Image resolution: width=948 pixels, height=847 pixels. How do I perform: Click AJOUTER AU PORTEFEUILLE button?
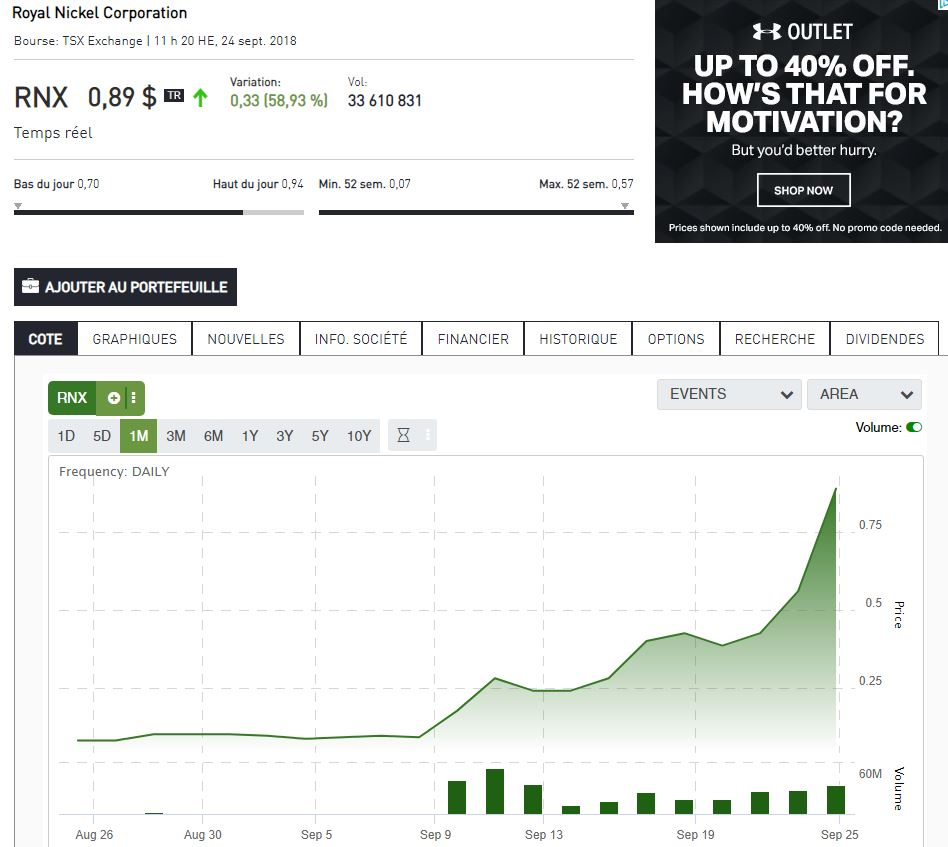point(125,287)
